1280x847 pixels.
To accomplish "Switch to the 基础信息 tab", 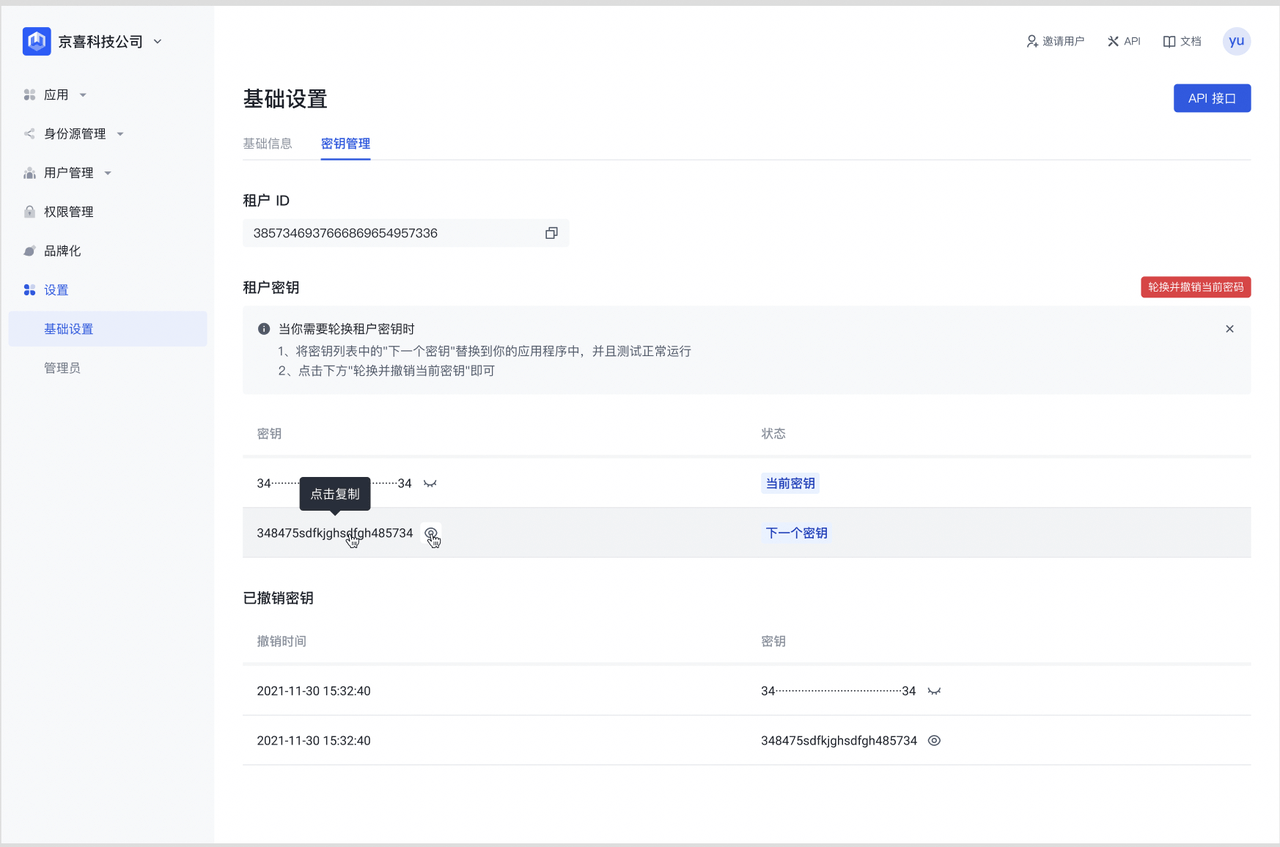I will point(267,143).
